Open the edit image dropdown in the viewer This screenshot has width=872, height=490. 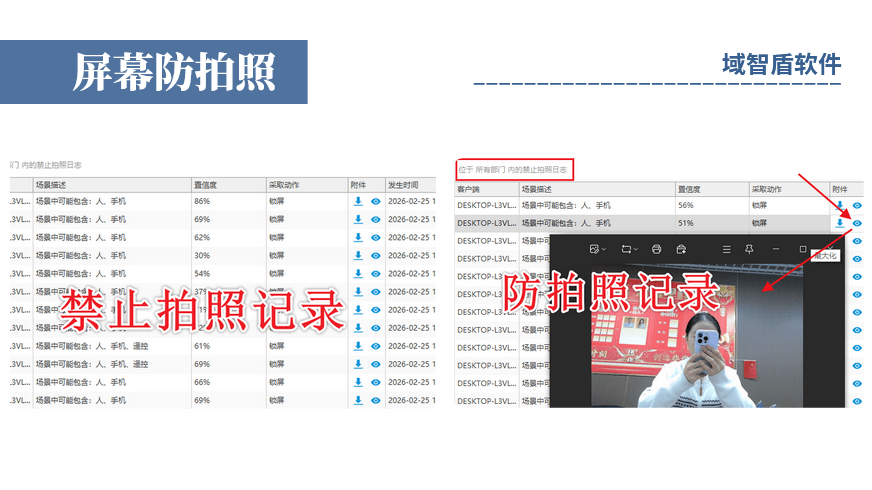point(598,249)
